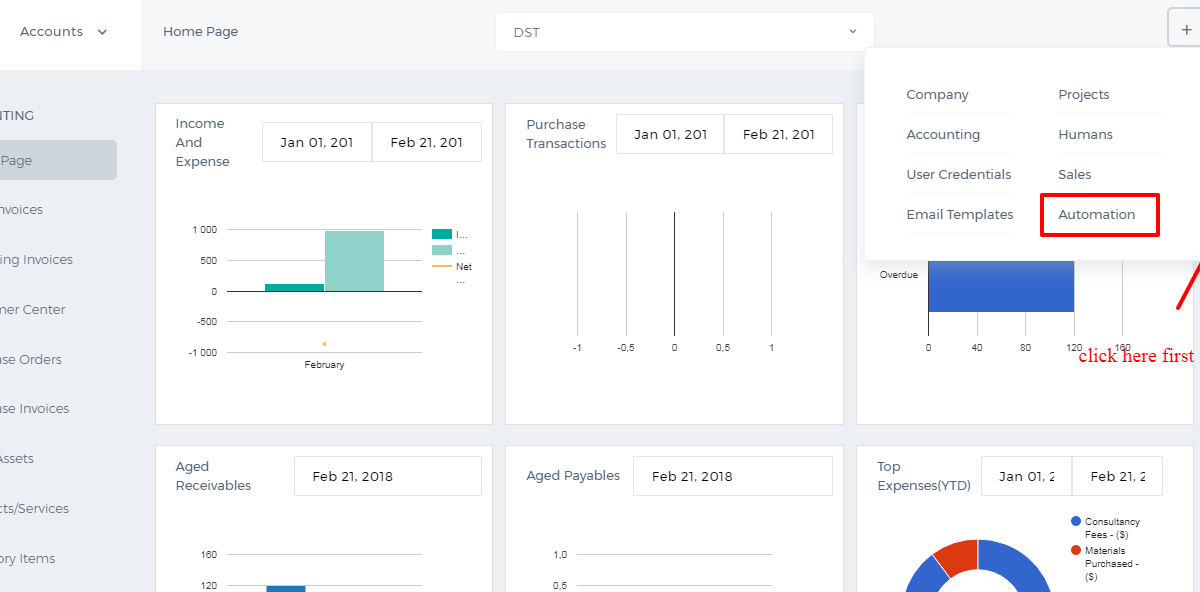Toggle the Net line legend entry
The width and height of the screenshot is (1200, 592).
point(452,267)
